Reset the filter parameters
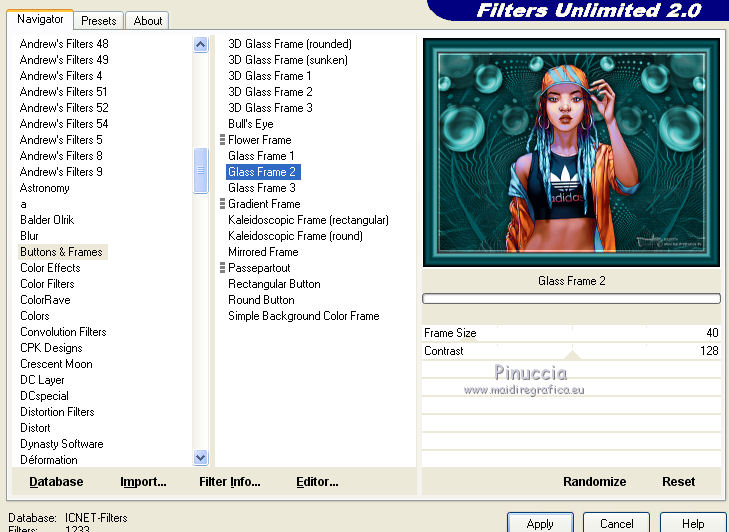The height and width of the screenshot is (532, 729). pyautogui.click(x=678, y=481)
